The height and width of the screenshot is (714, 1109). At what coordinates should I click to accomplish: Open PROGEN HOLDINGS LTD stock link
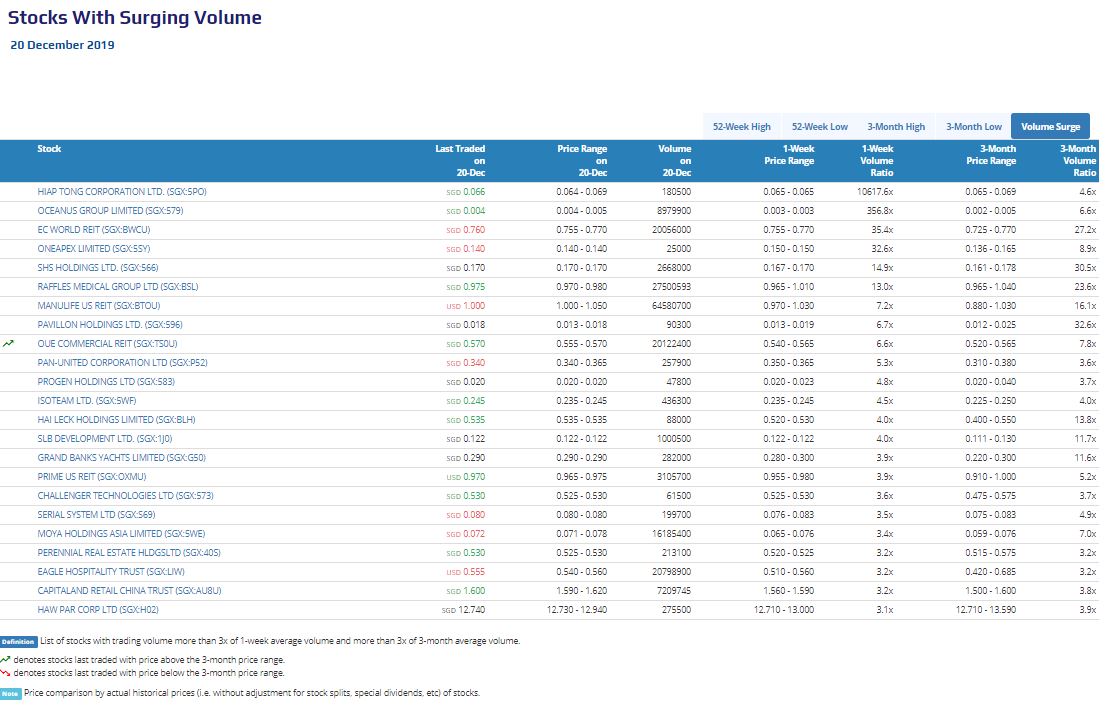pyautogui.click(x=105, y=382)
